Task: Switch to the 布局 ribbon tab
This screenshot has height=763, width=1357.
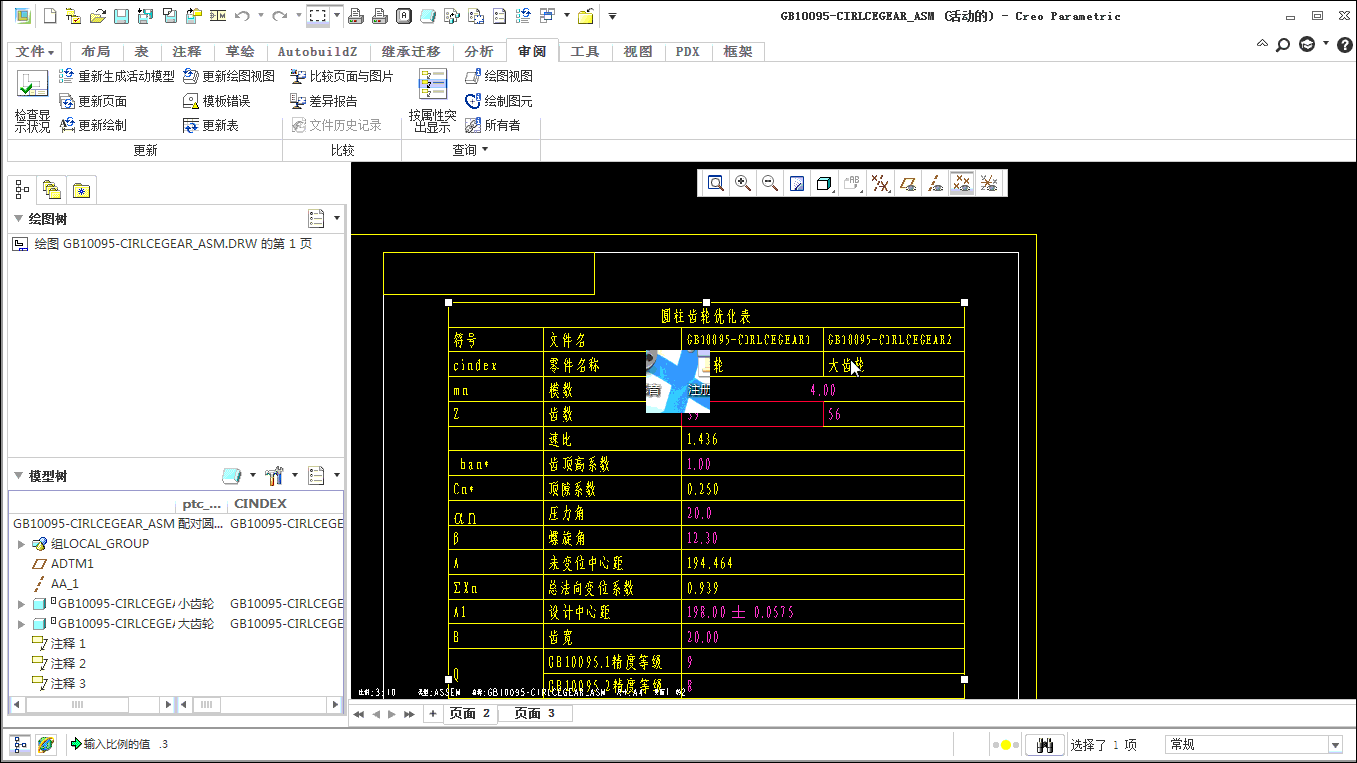Action: pos(96,52)
